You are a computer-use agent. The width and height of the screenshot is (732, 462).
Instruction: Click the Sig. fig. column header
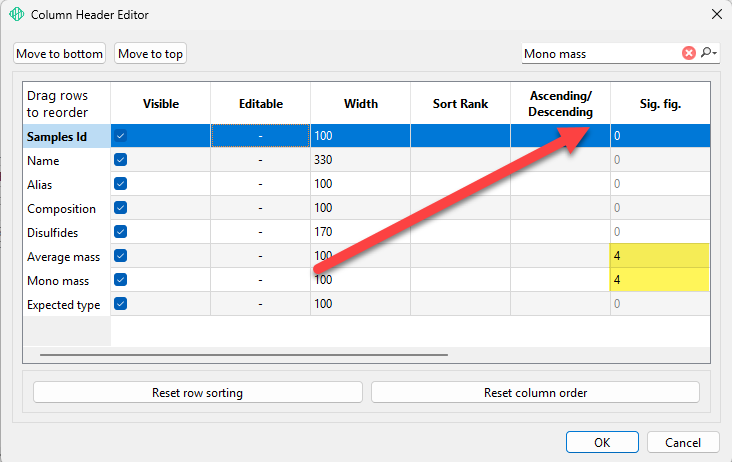[660, 103]
